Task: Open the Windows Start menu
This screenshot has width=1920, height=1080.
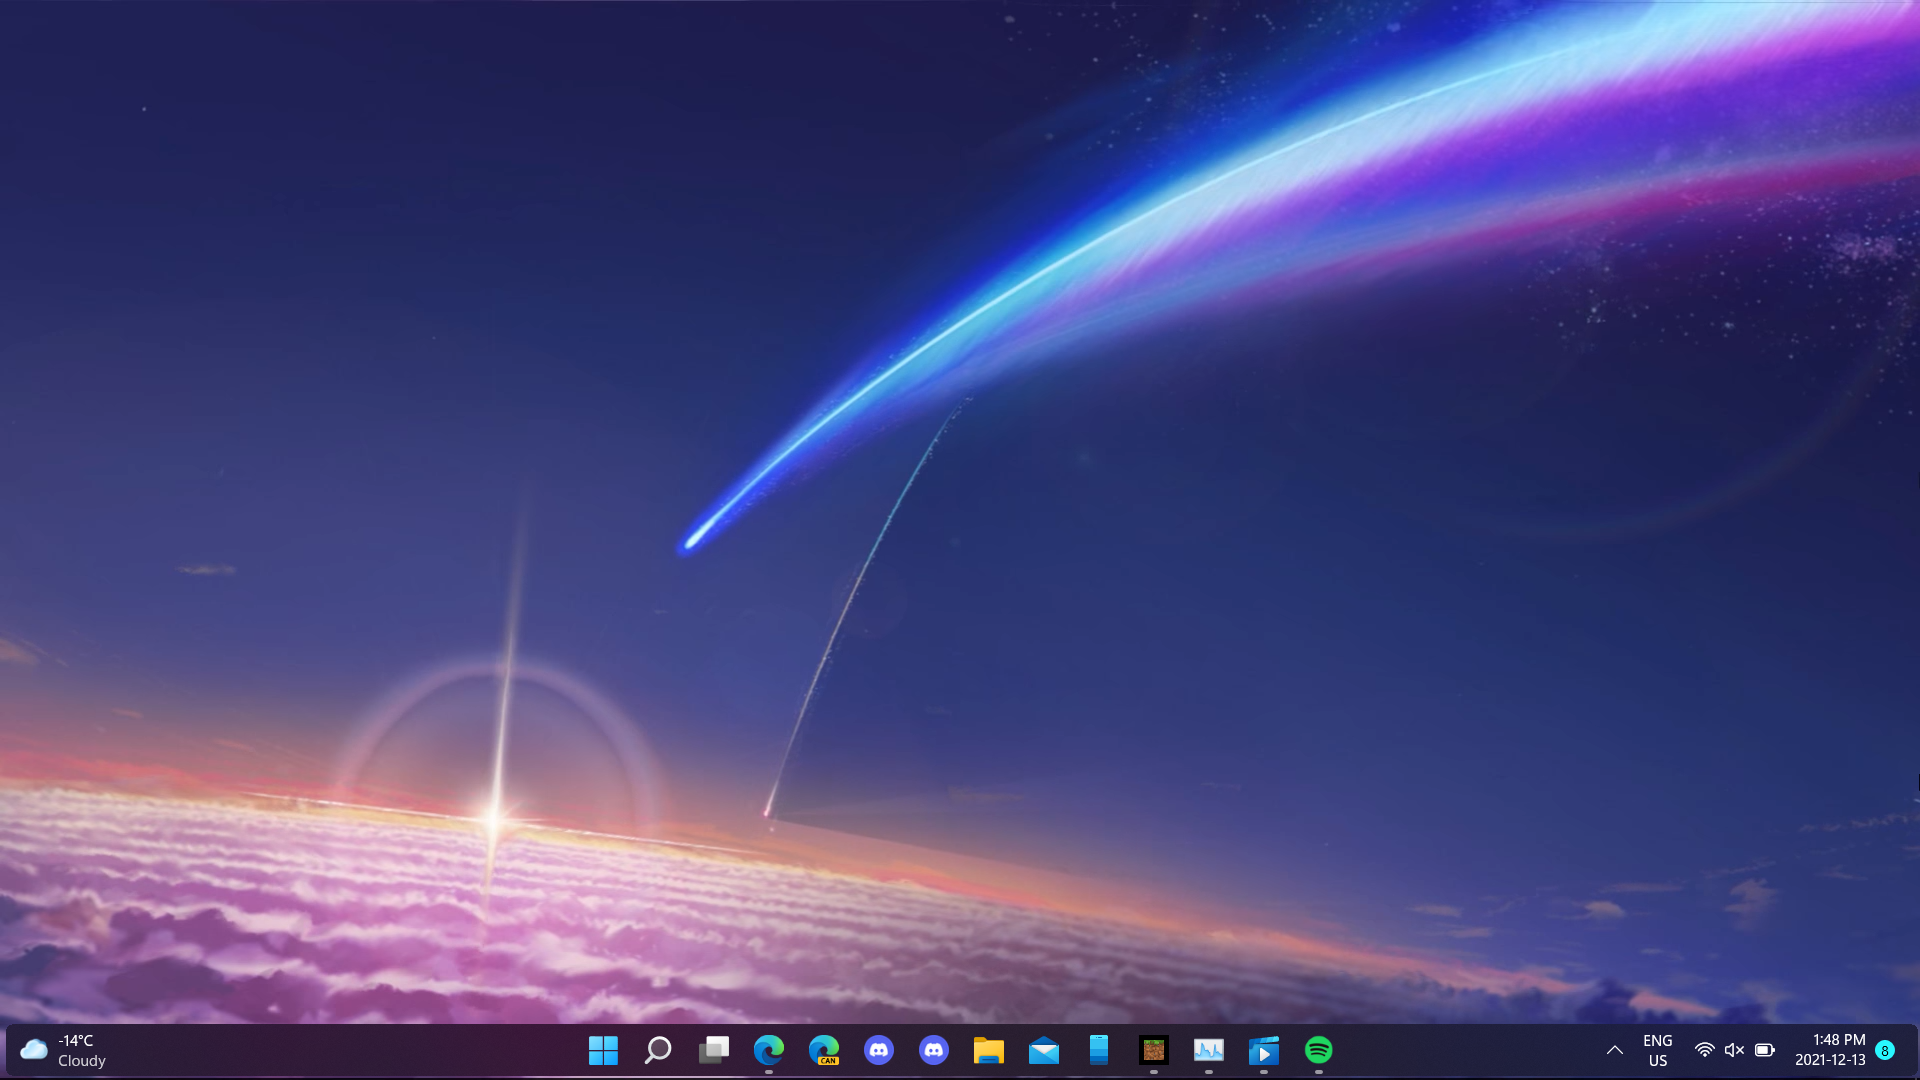Action: pyautogui.click(x=603, y=1050)
